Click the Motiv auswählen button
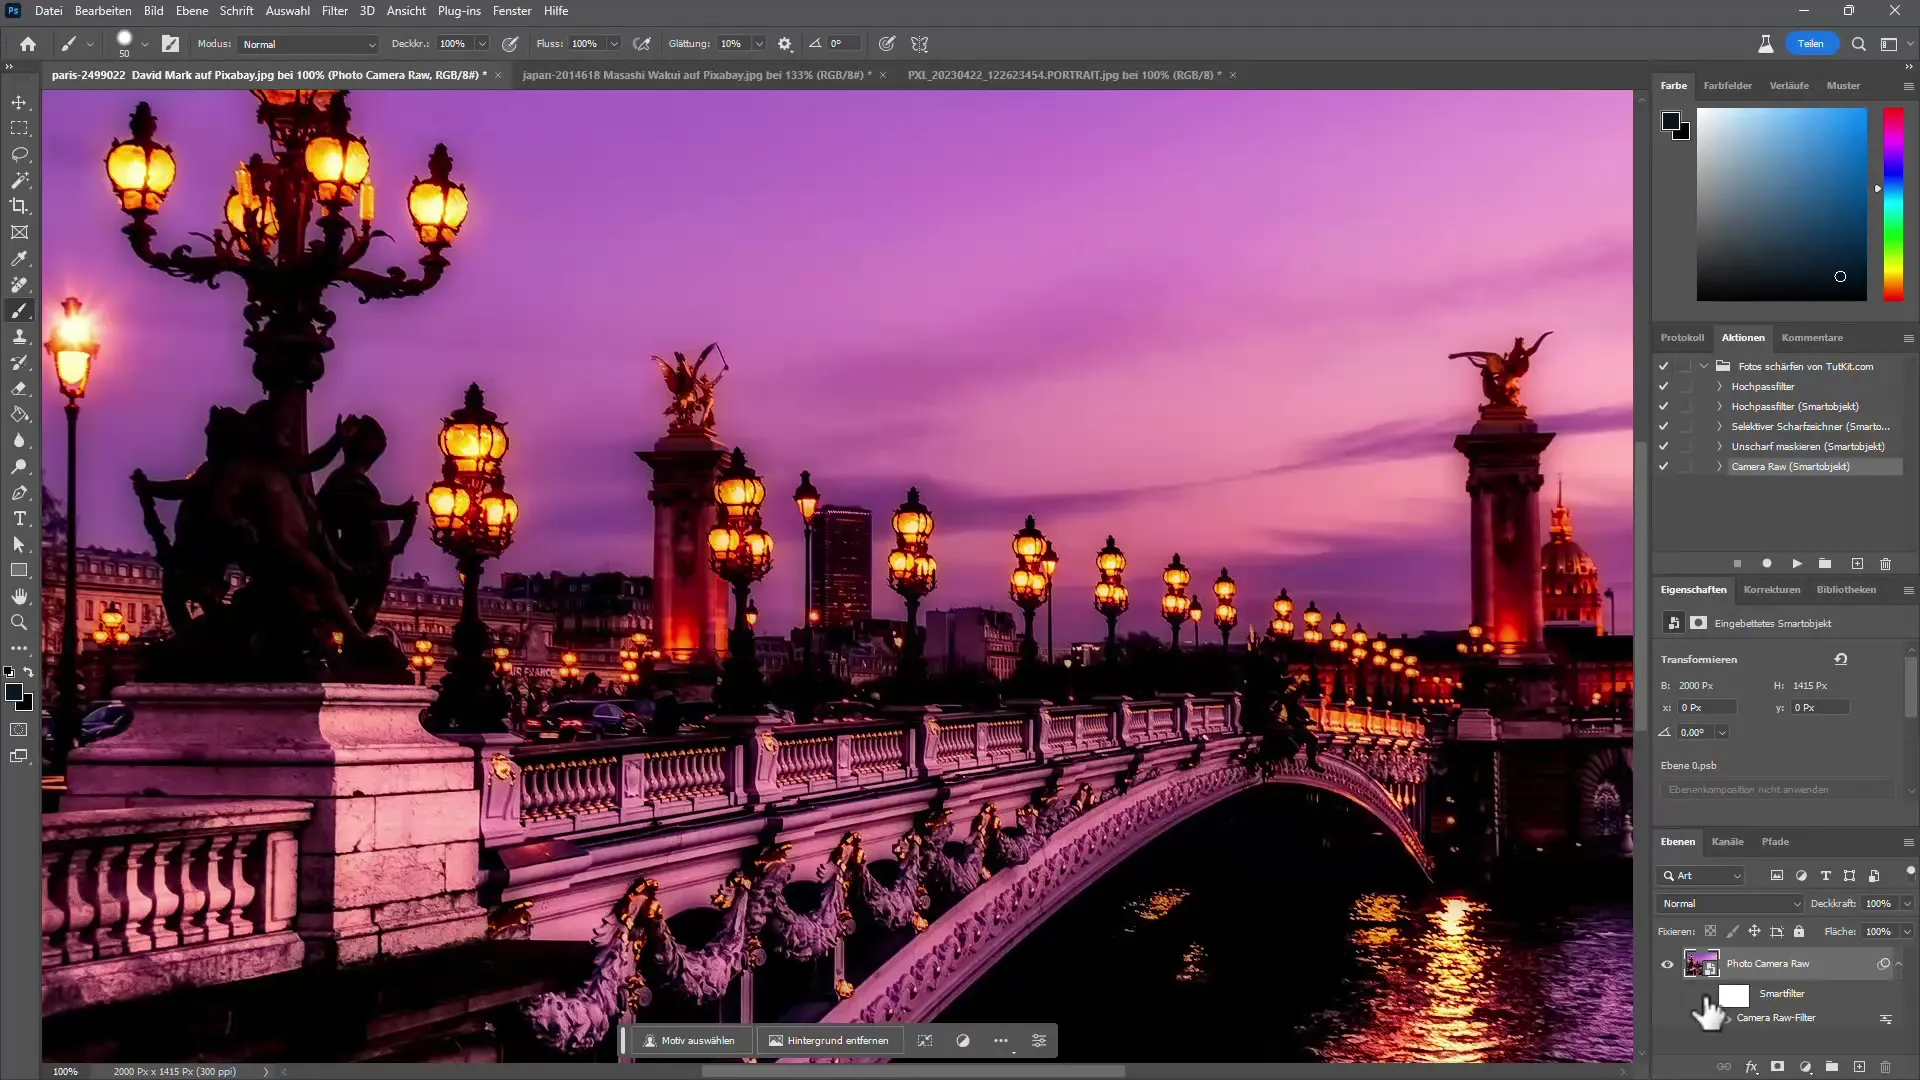Image resolution: width=1920 pixels, height=1080 pixels. tap(687, 1040)
